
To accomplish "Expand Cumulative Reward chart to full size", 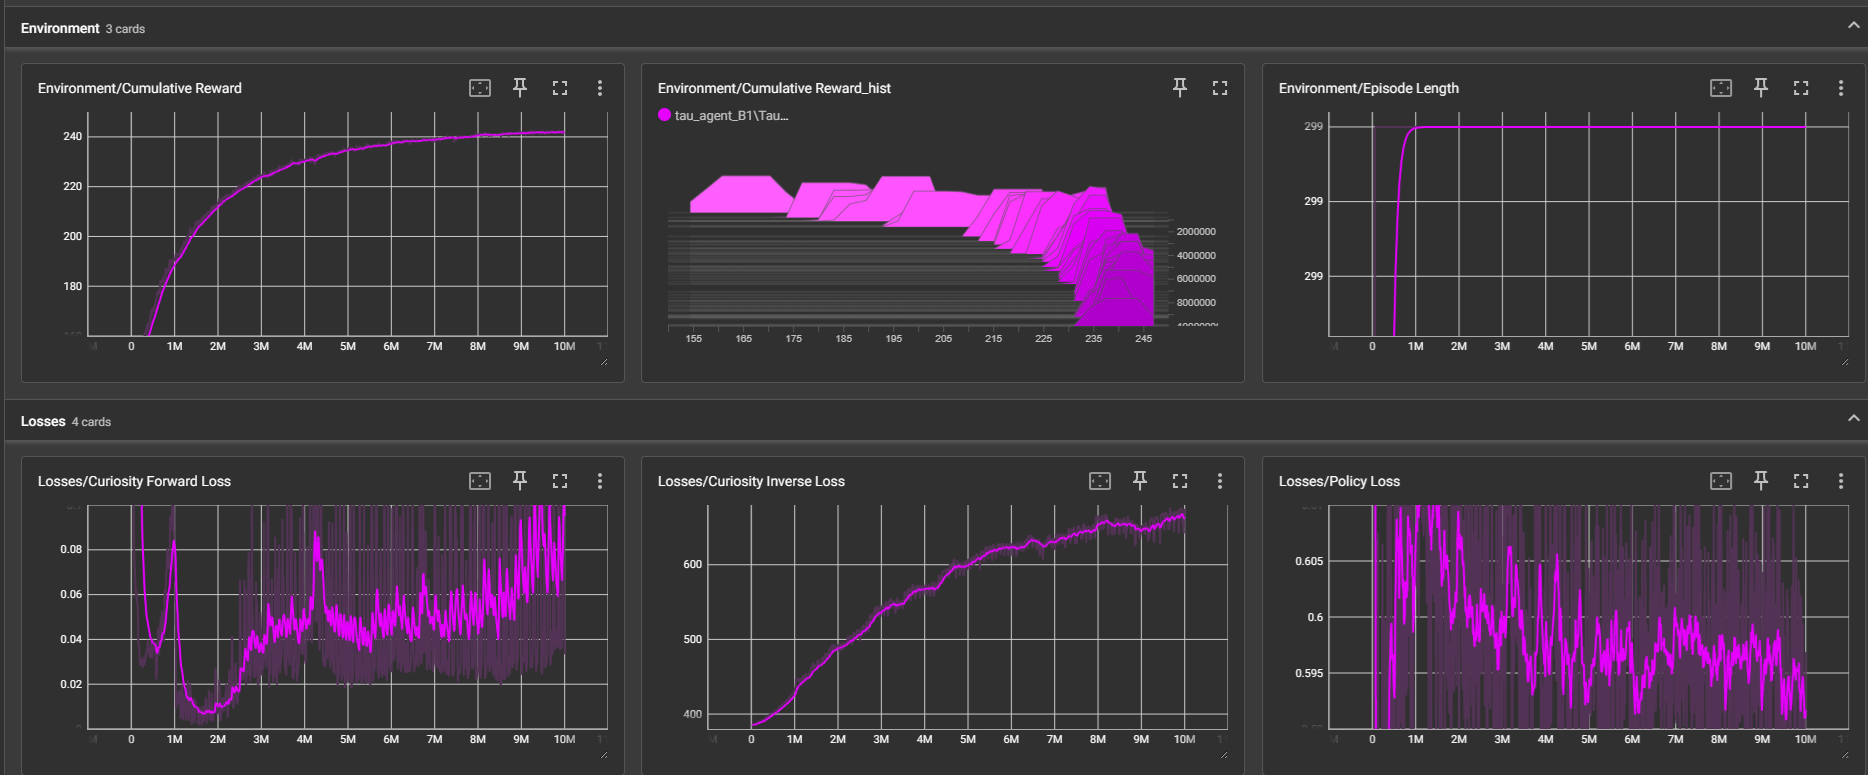I will 560,88.
